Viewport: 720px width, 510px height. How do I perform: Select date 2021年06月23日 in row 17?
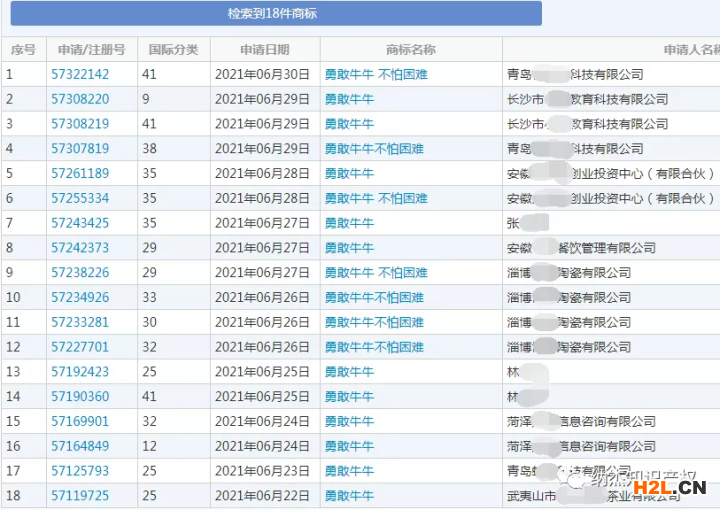click(x=262, y=471)
